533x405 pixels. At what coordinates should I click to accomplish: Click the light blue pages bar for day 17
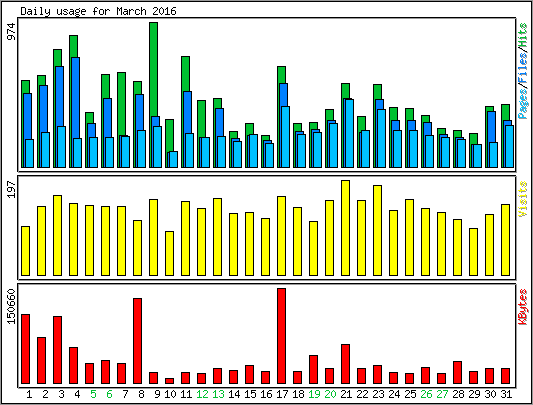point(286,137)
